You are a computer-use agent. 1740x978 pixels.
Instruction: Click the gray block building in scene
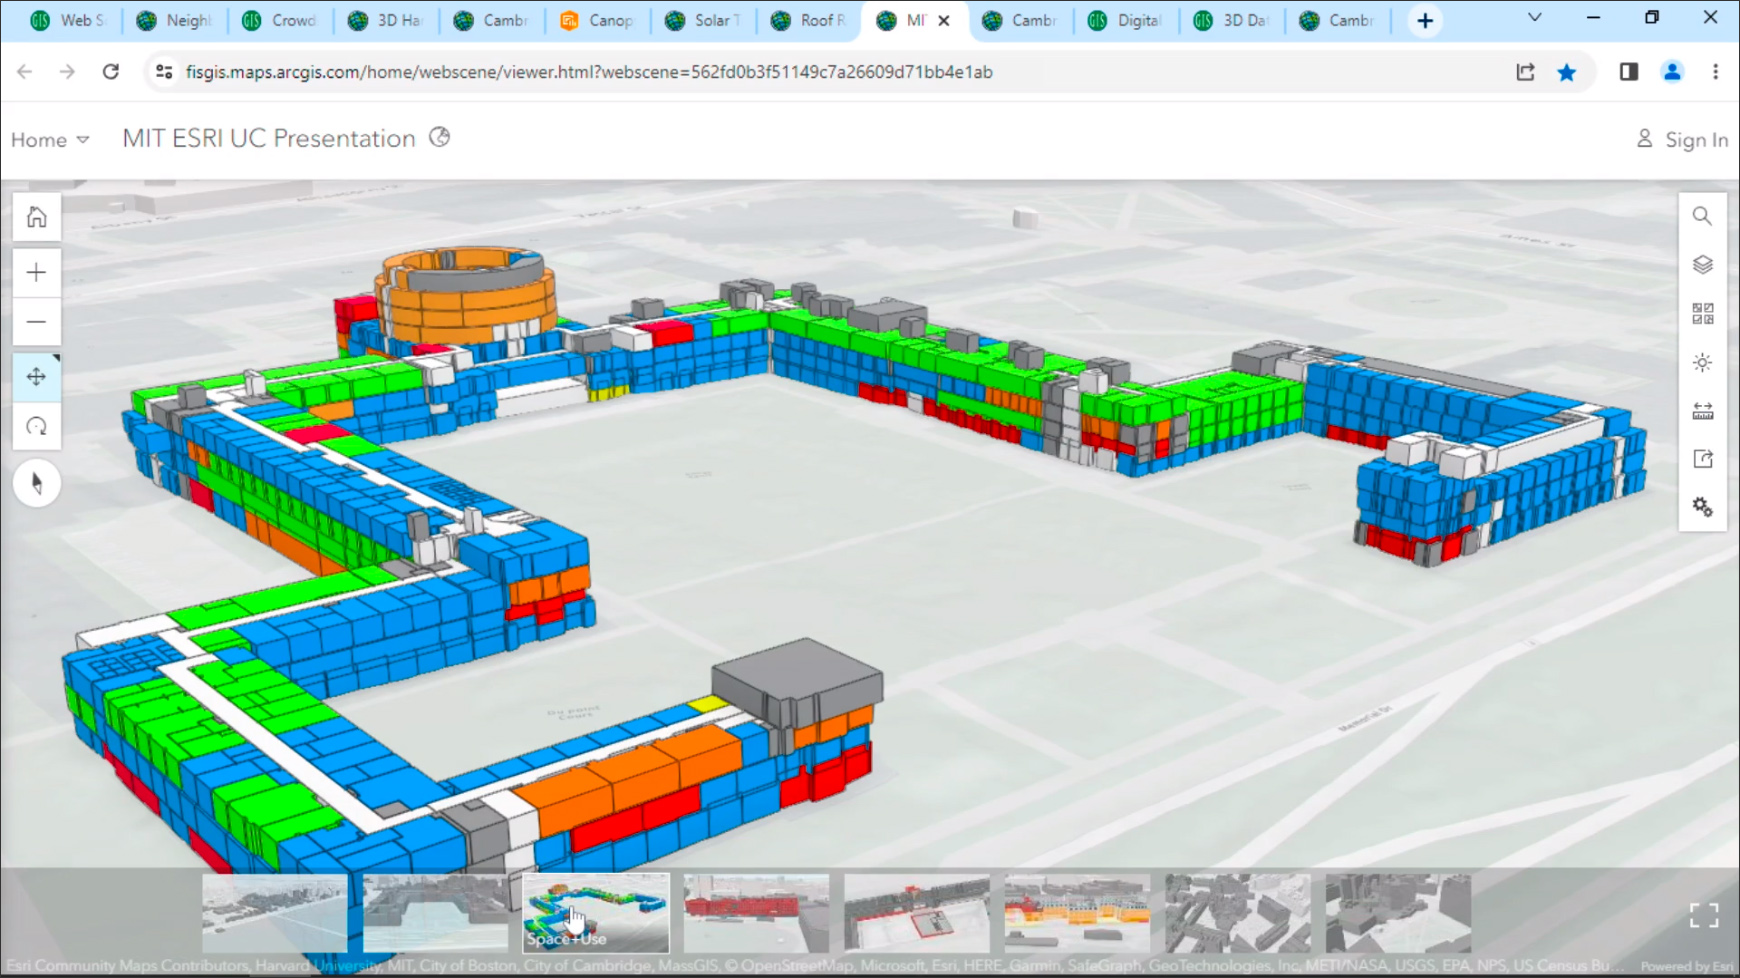[797, 681]
